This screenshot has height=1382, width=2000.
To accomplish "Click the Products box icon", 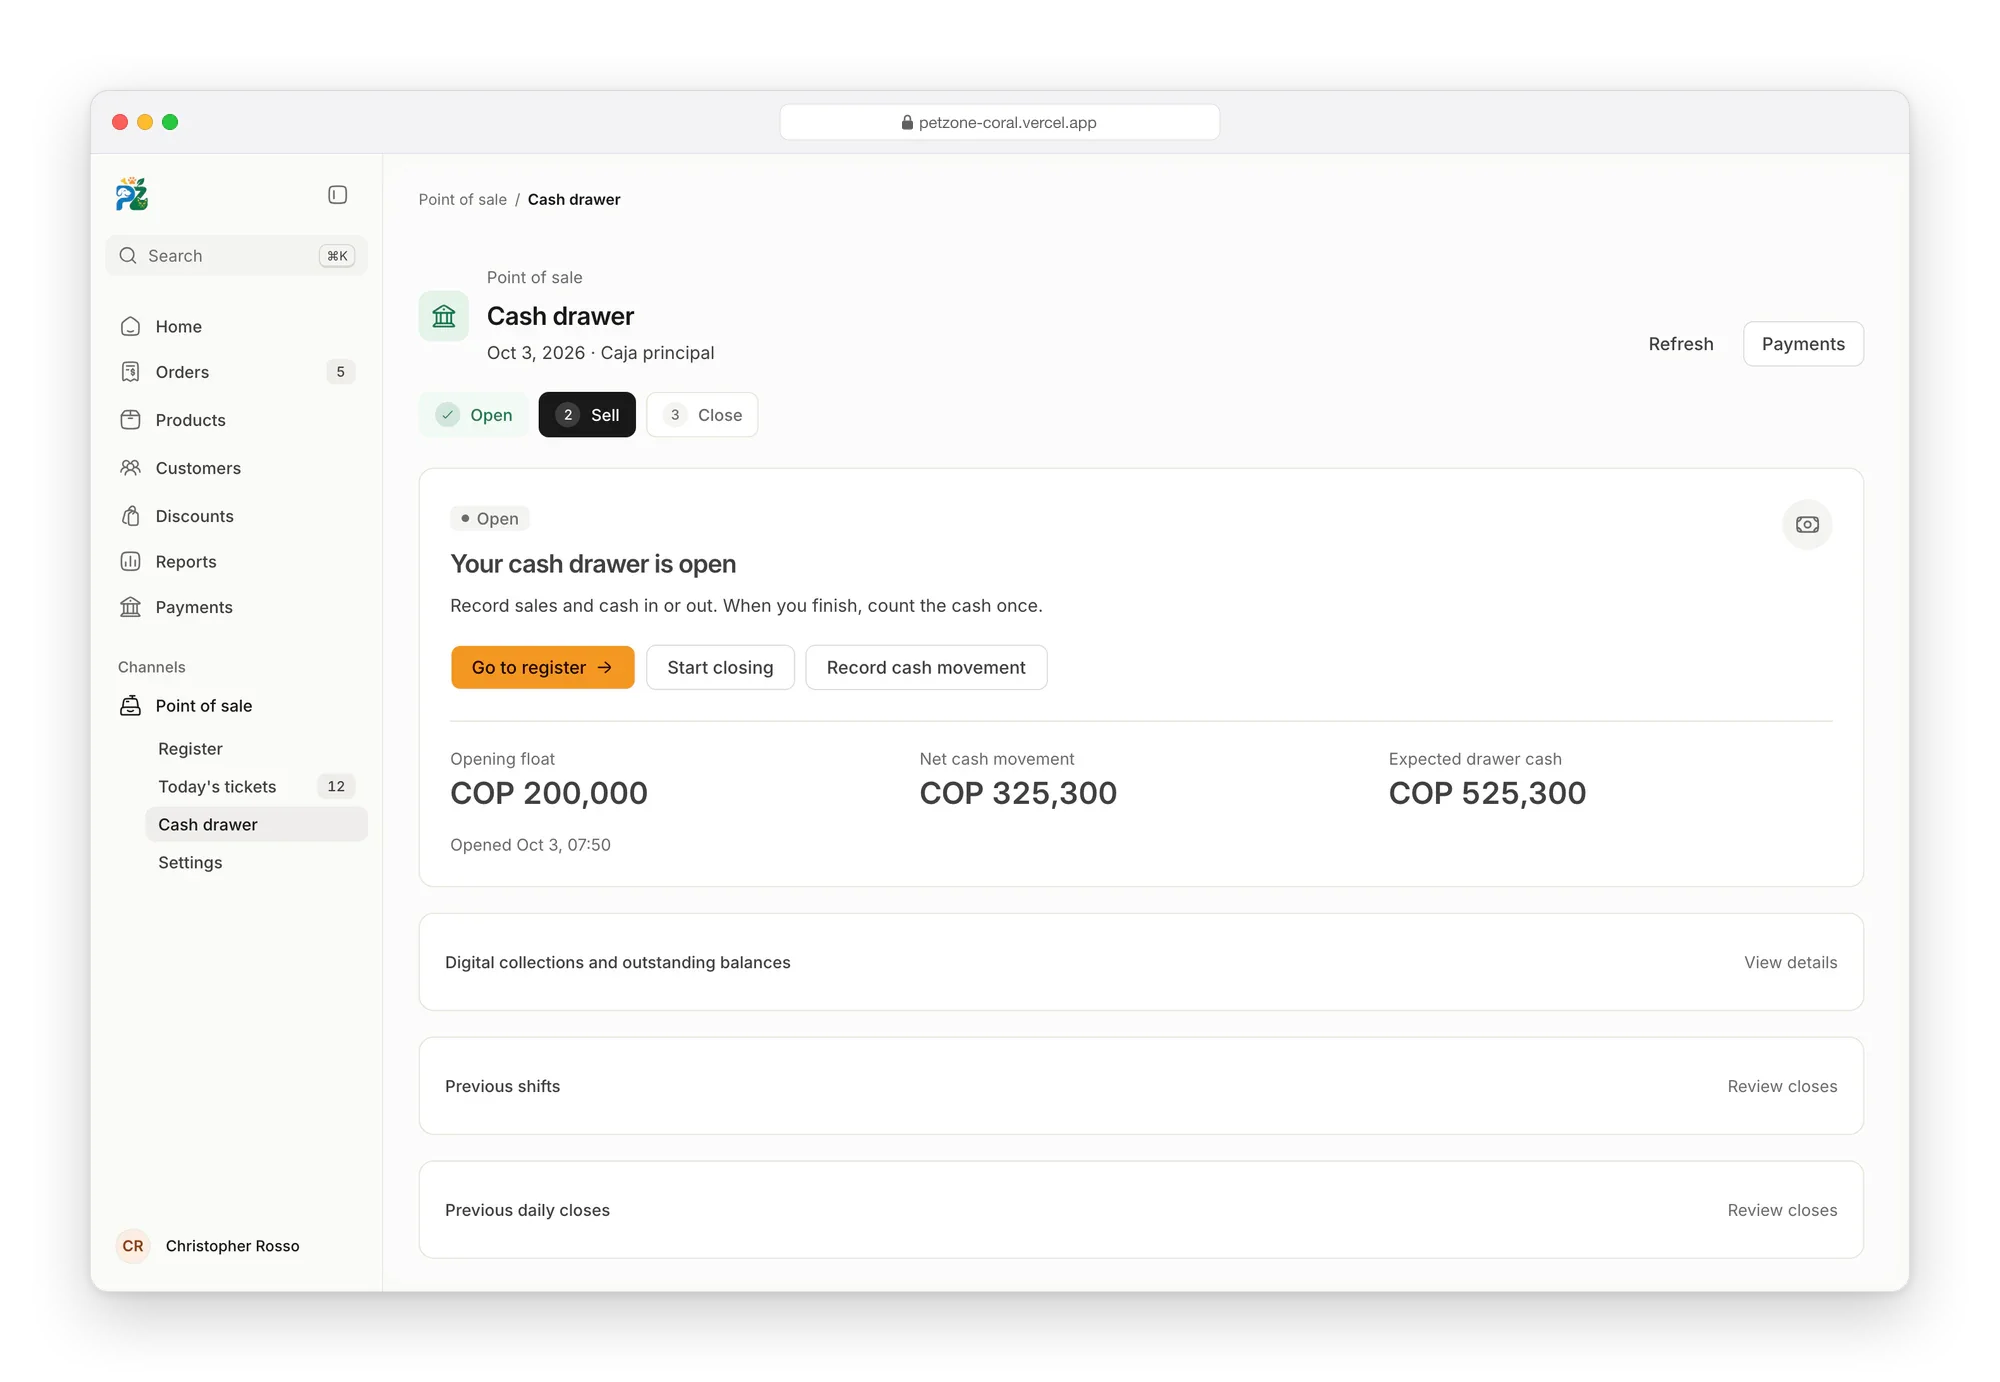I will pos(130,420).
